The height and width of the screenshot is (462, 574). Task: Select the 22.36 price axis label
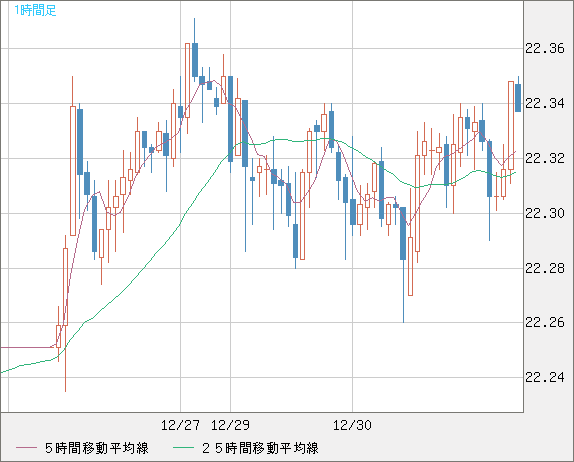coord(545,48)
